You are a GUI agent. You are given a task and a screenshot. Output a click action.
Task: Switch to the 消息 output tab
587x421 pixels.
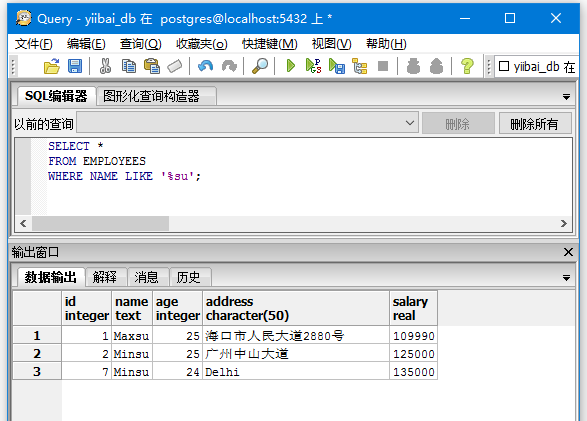pos(146,277)
